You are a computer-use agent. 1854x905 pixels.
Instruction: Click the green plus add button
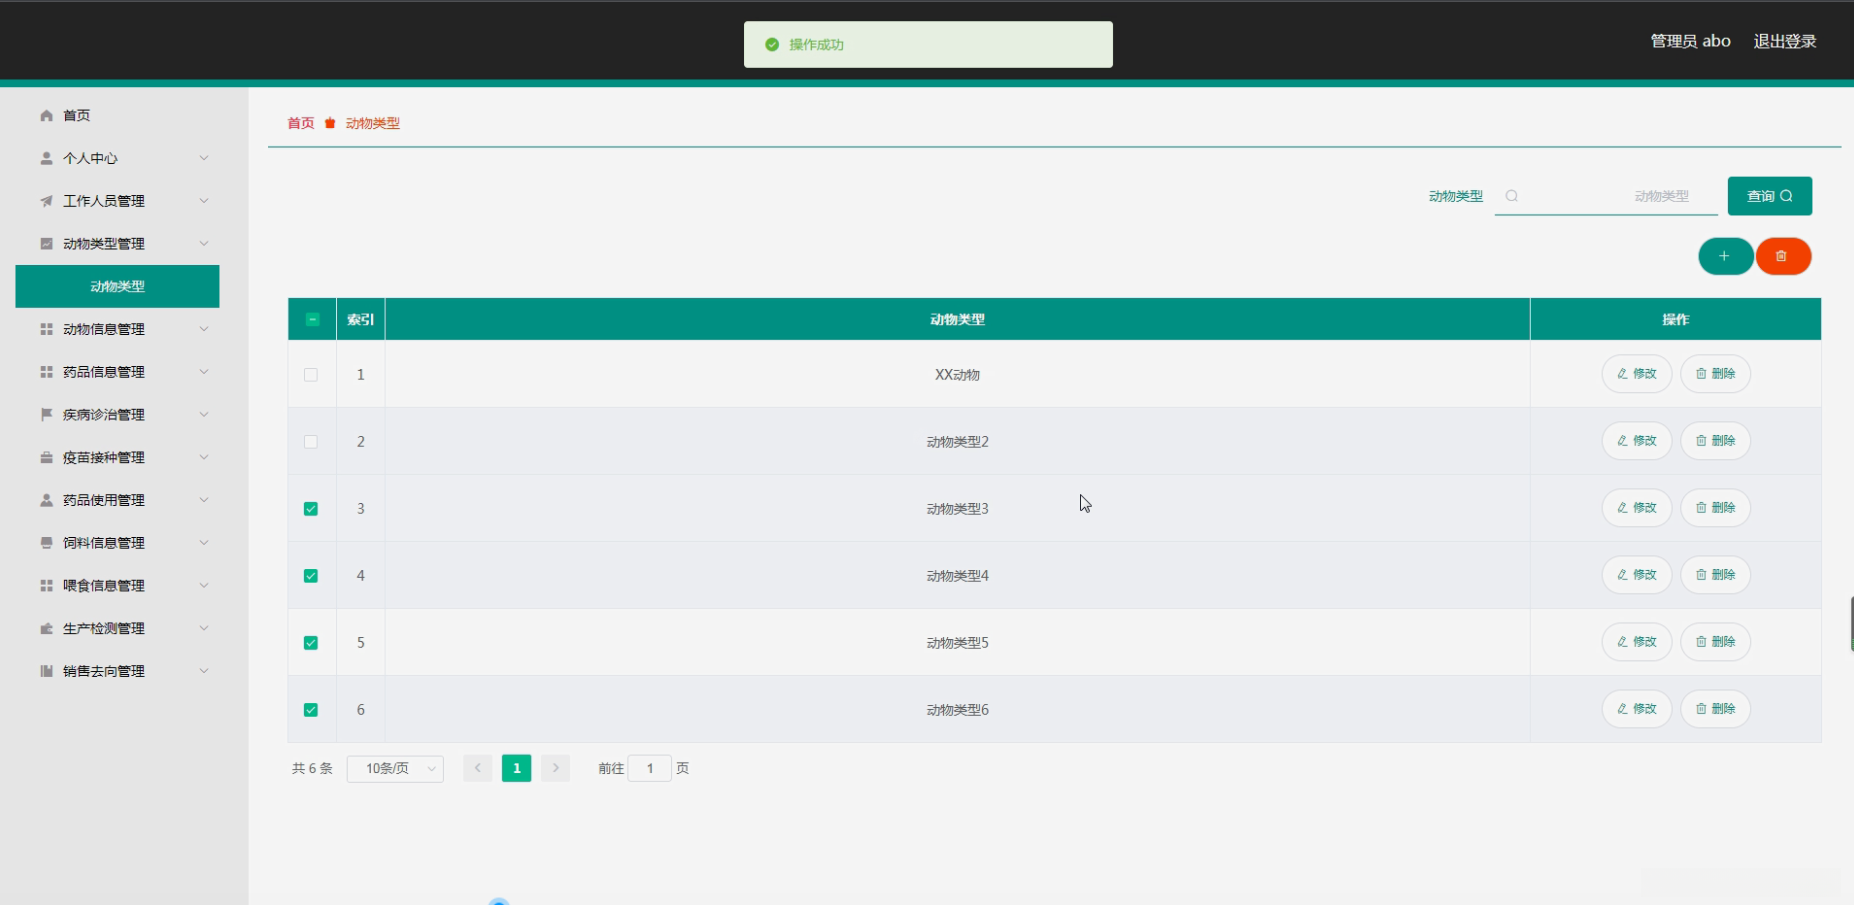click(1725, 256)
